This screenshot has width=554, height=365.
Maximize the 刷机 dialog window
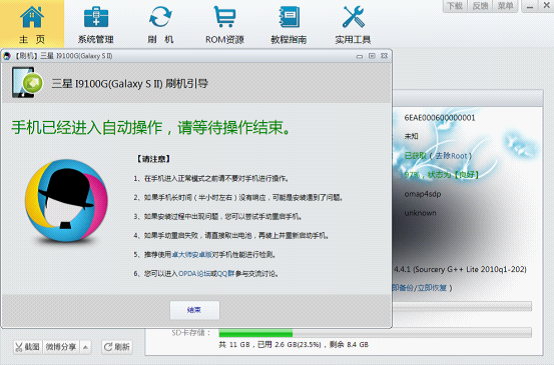tap(372, 56)
